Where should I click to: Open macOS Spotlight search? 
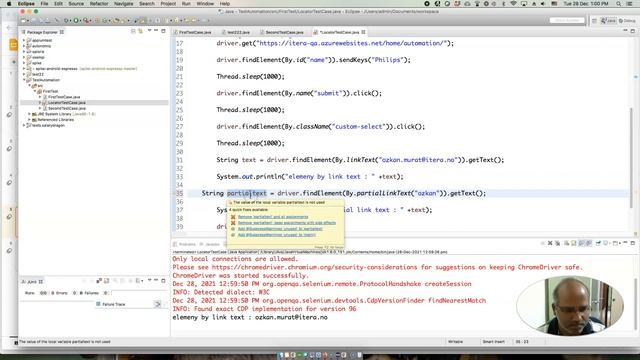[x=619, y=4]
